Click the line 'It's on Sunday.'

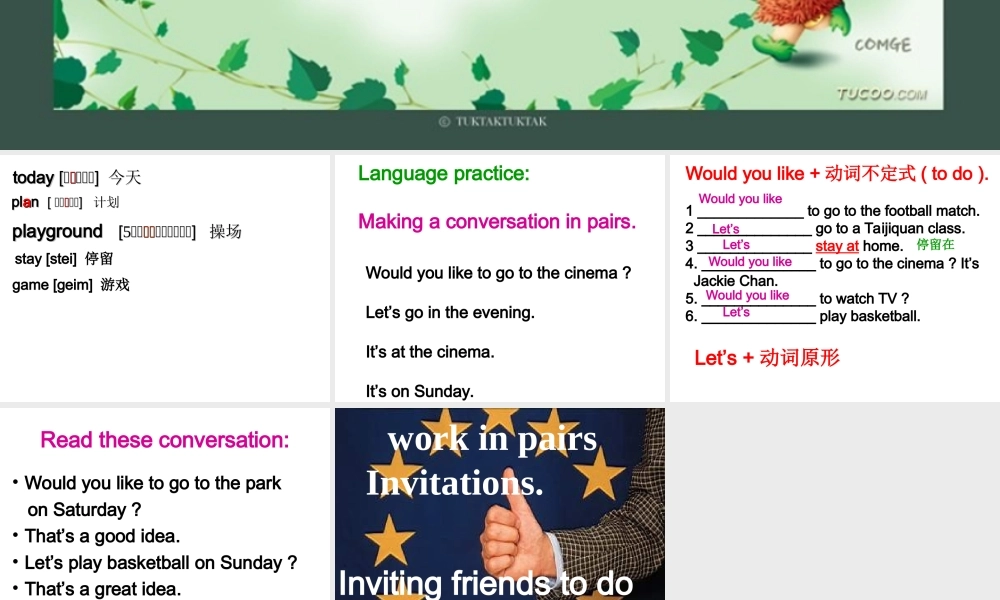tap(420, 391)
